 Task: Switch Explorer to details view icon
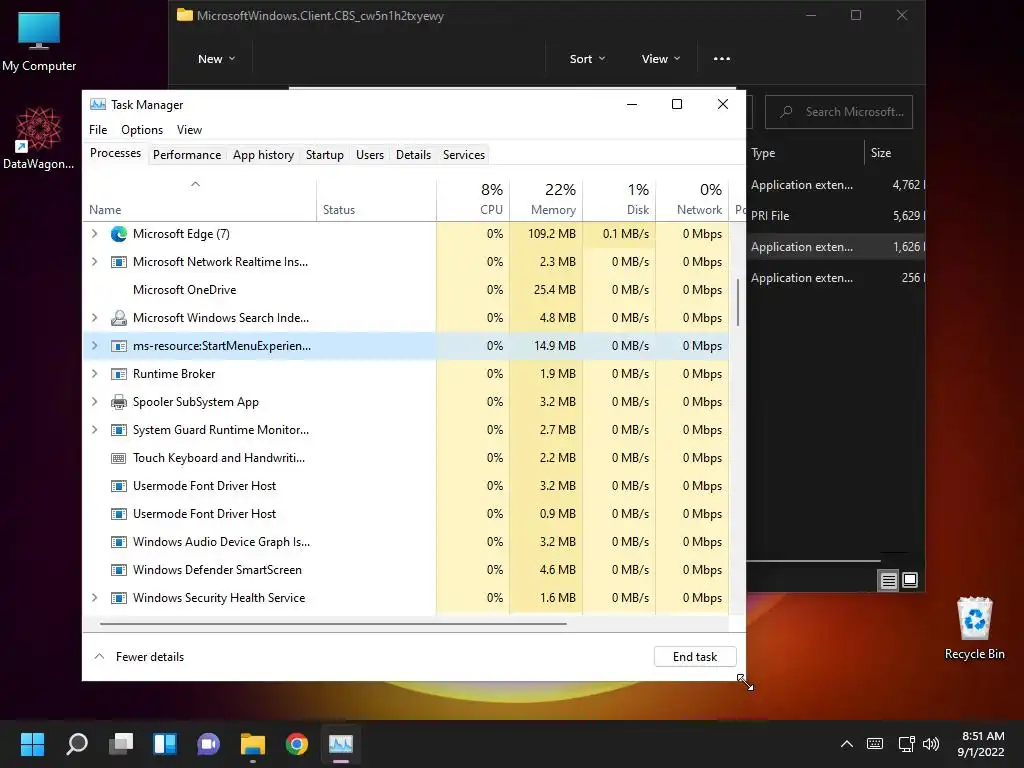(888, 580)
